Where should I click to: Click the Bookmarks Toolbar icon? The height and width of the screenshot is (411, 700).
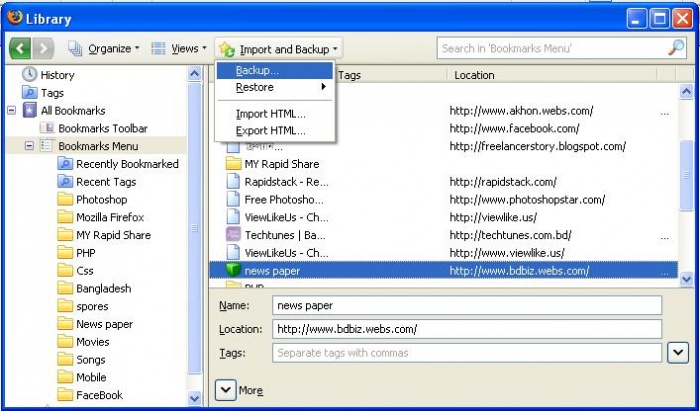coord(47,128)
